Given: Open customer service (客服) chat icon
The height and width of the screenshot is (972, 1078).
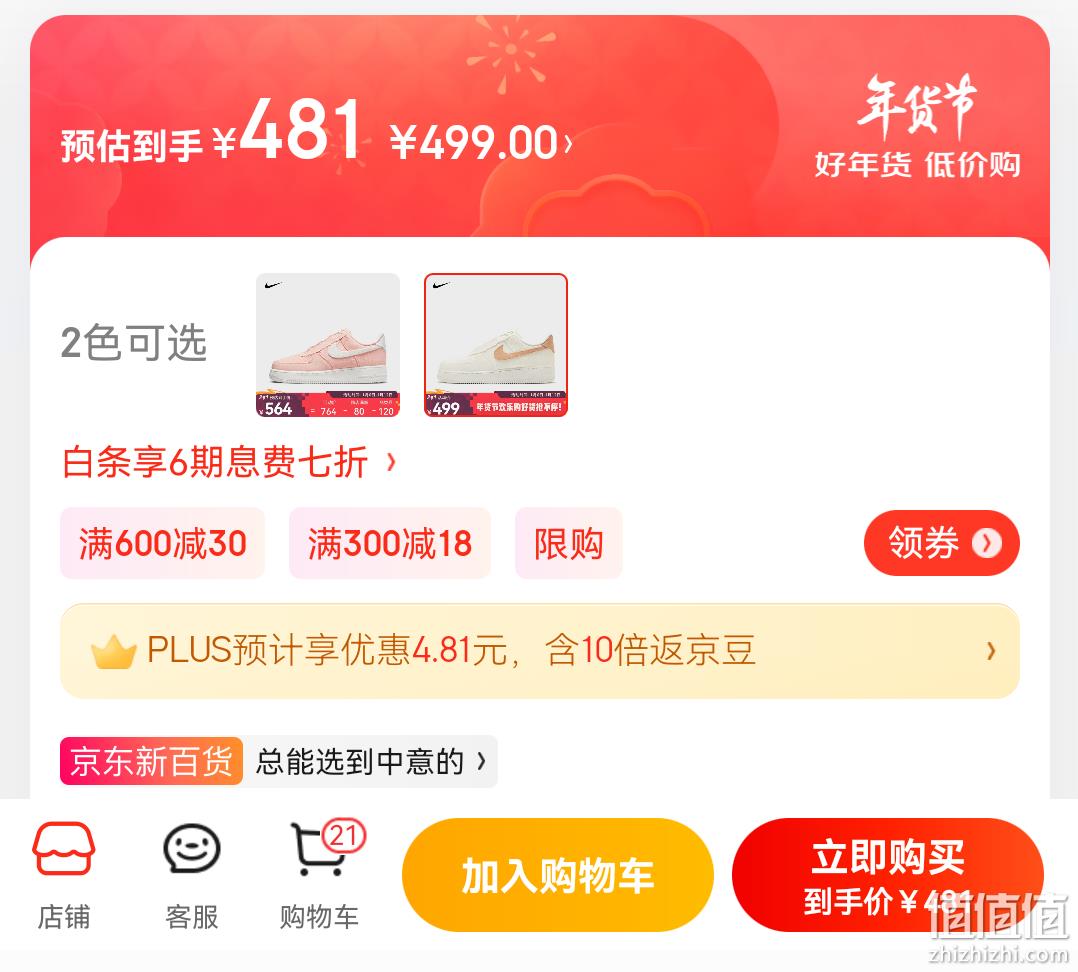Looking at the screenshot, I should pos(191,848).
